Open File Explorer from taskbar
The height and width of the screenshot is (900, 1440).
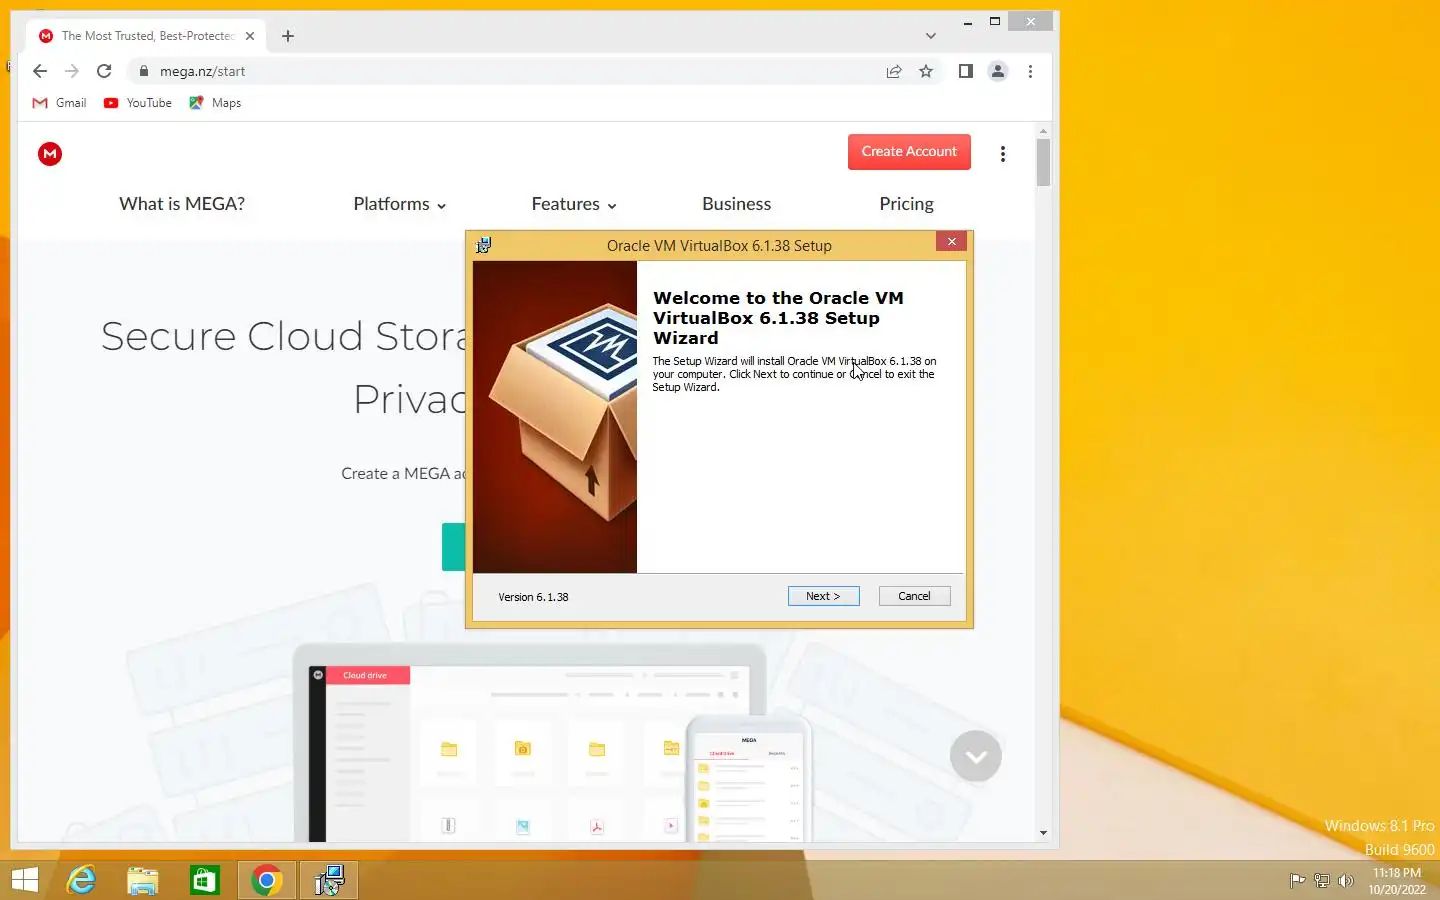143,880
